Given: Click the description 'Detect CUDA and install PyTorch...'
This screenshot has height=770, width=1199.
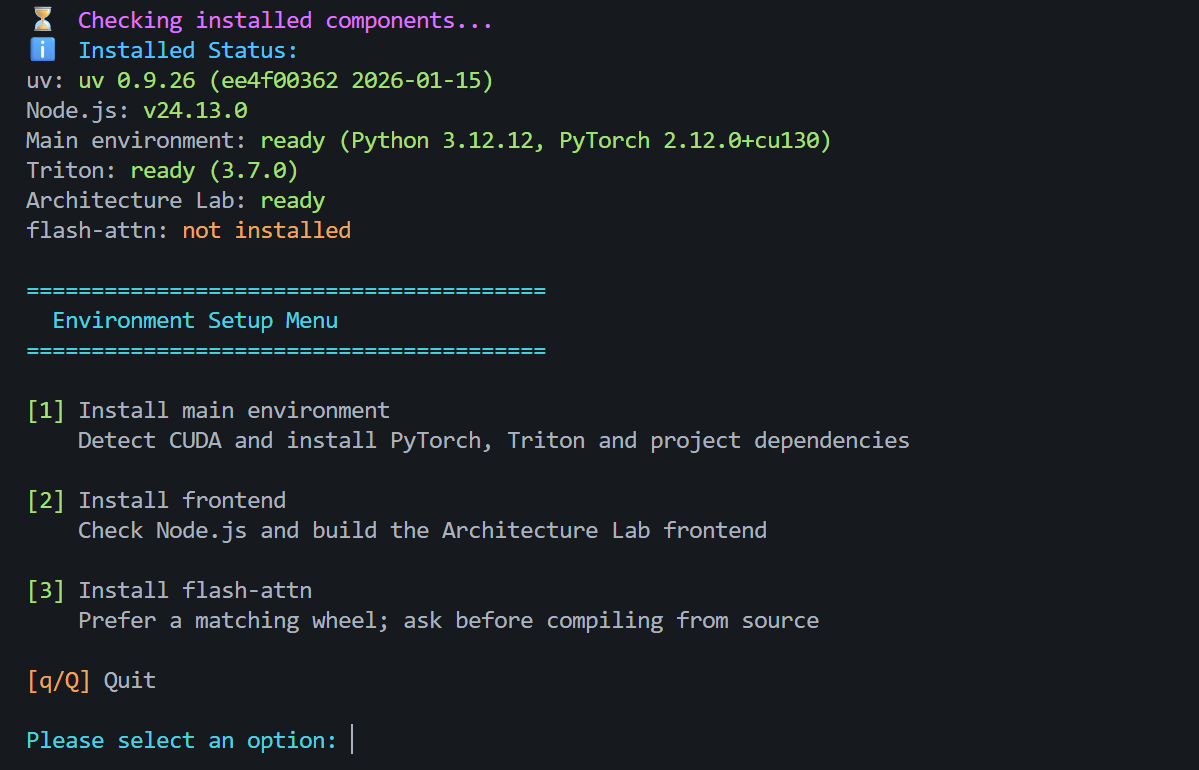Looking at the screenshot, I should click(494, 440).
